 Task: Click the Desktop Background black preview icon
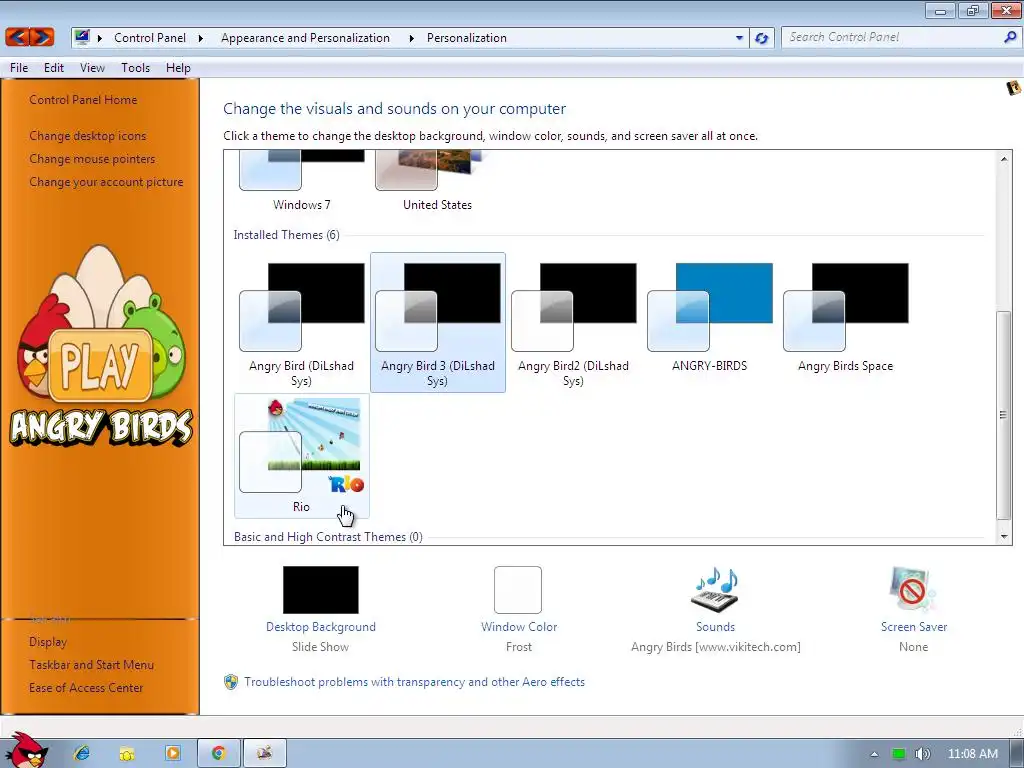click(x=321, y=590)
